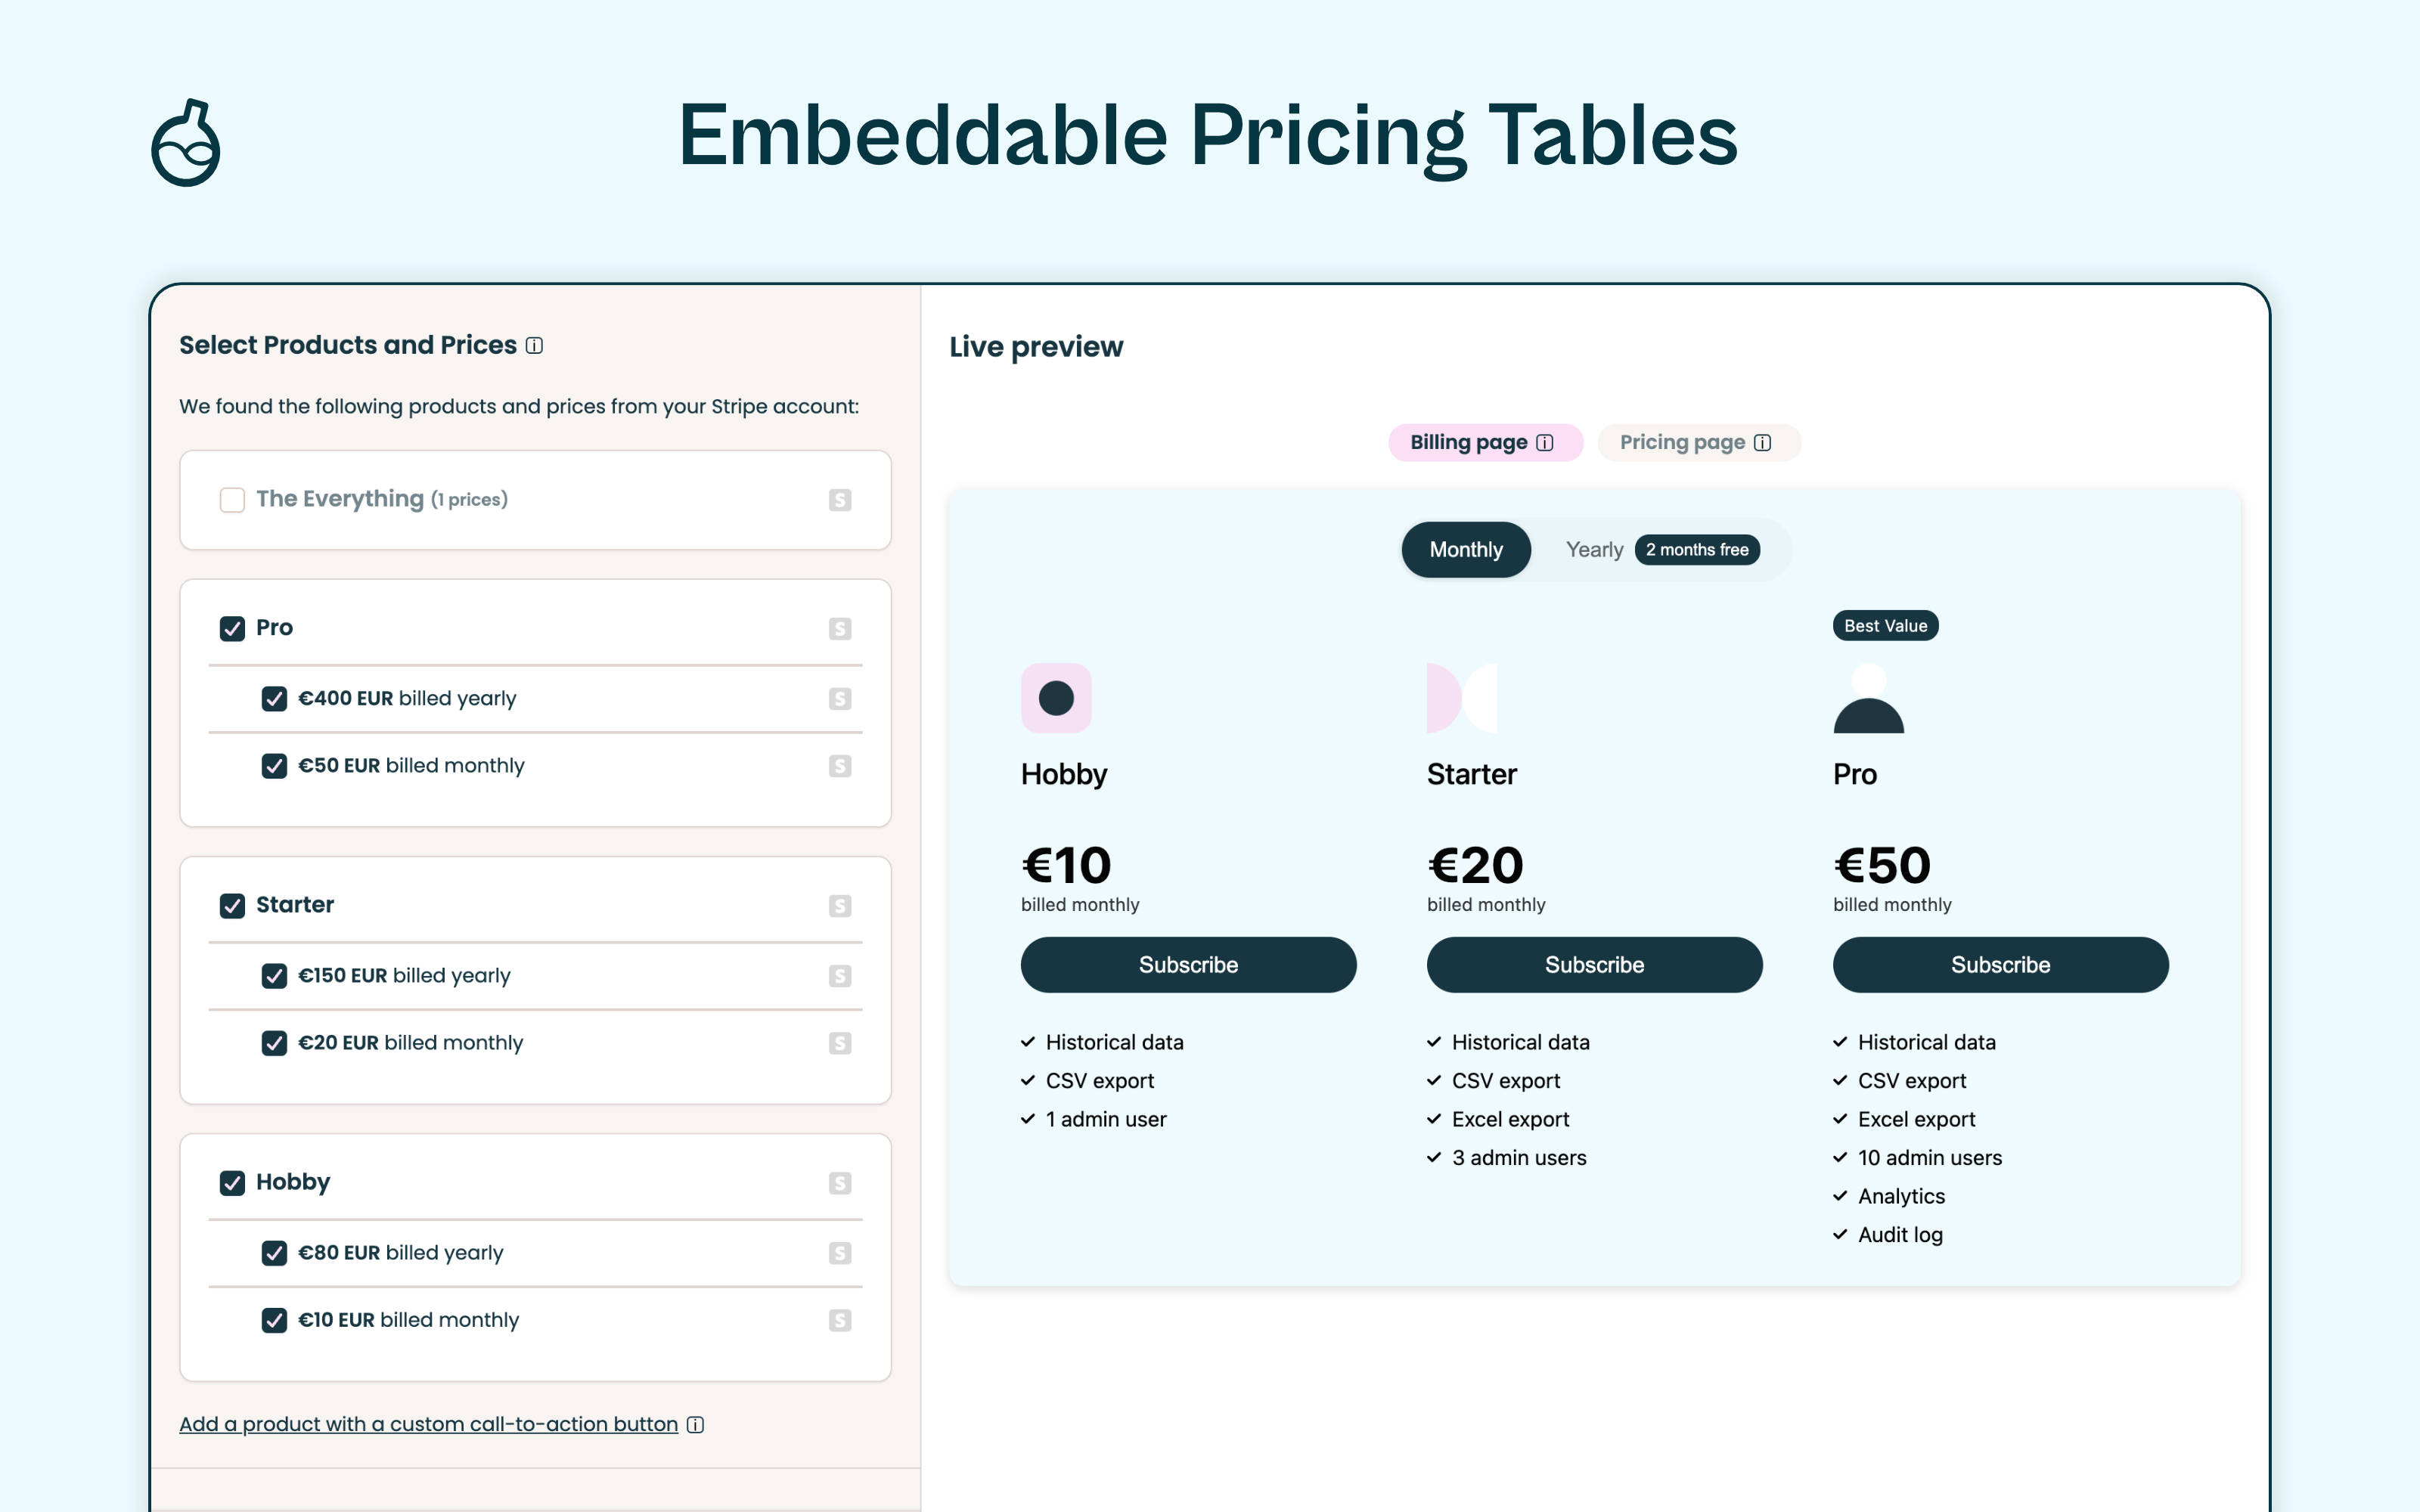Switch to the Pricing page tab
Image resolution: width=2420 pixels, height=1512 pixels.
click(x=1699, y=443)
